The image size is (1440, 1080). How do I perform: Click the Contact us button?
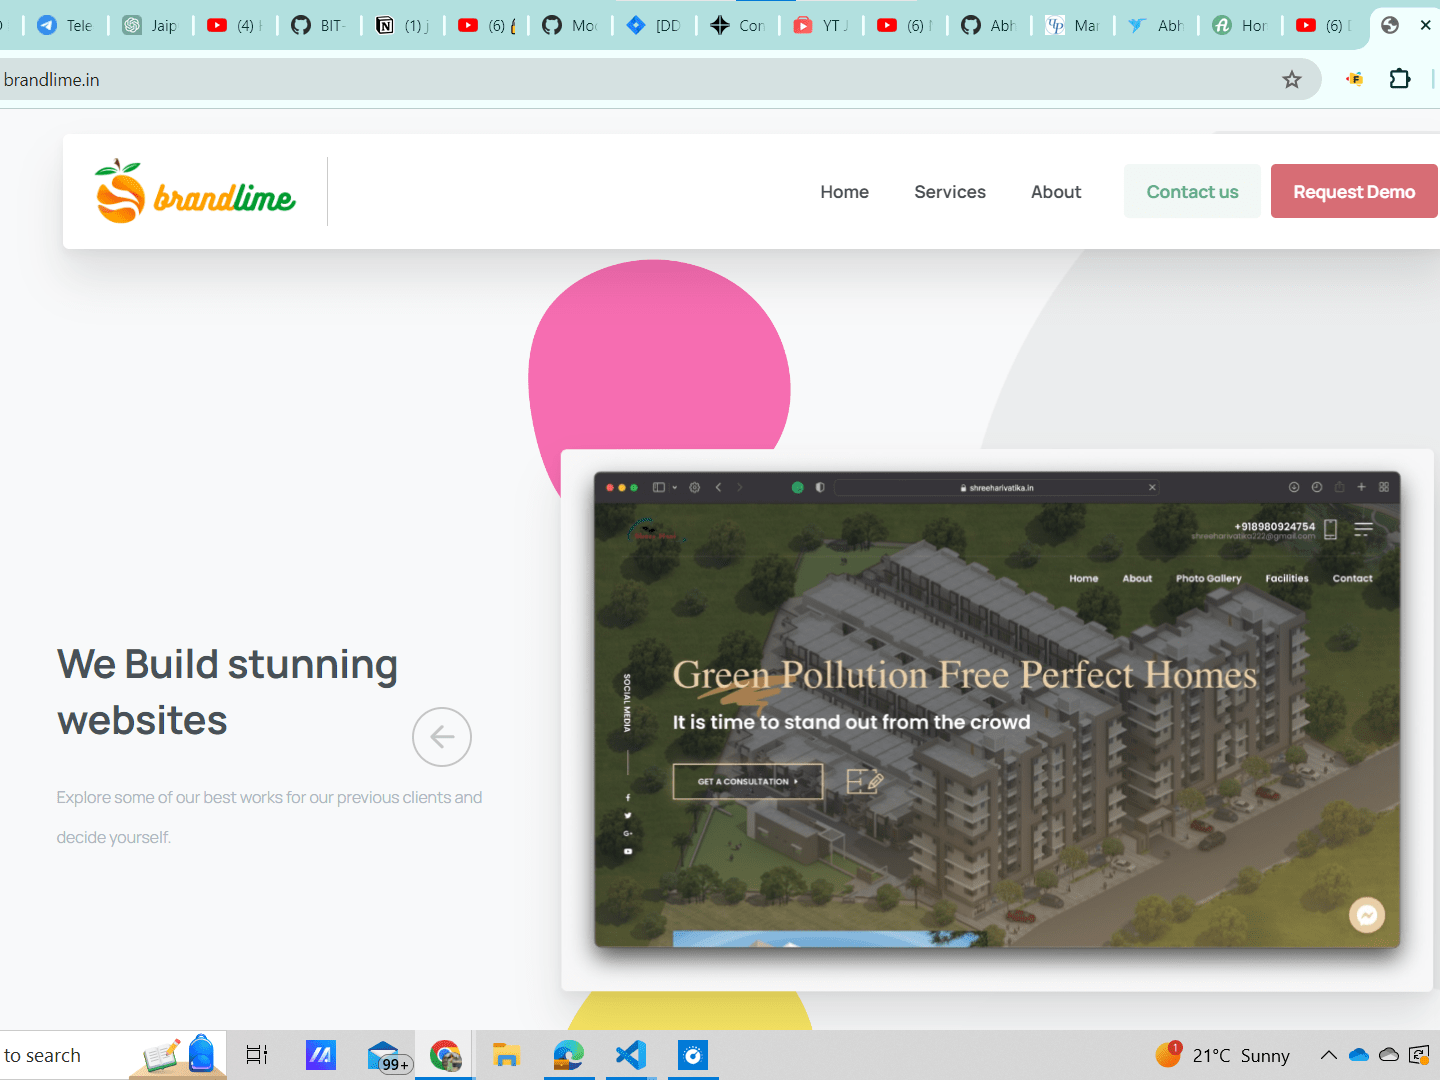pyautogui.click(x=1192, y=191)
